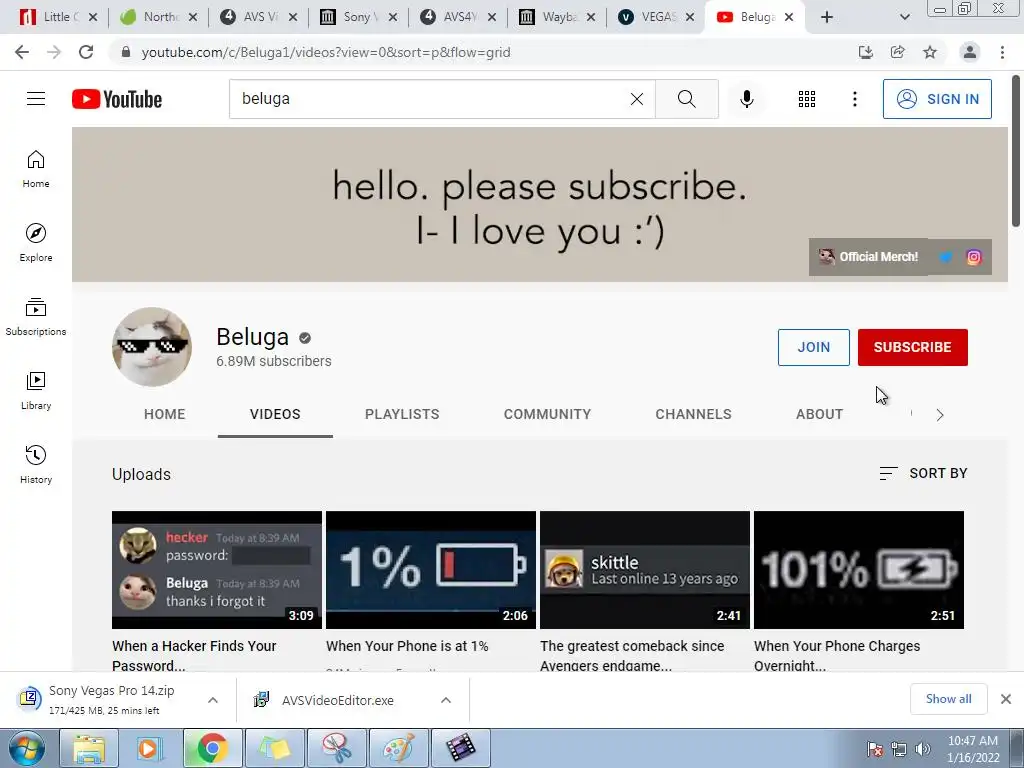Click the JOIN button
The width and height of the screenshot is (1024, 768).
814,347
